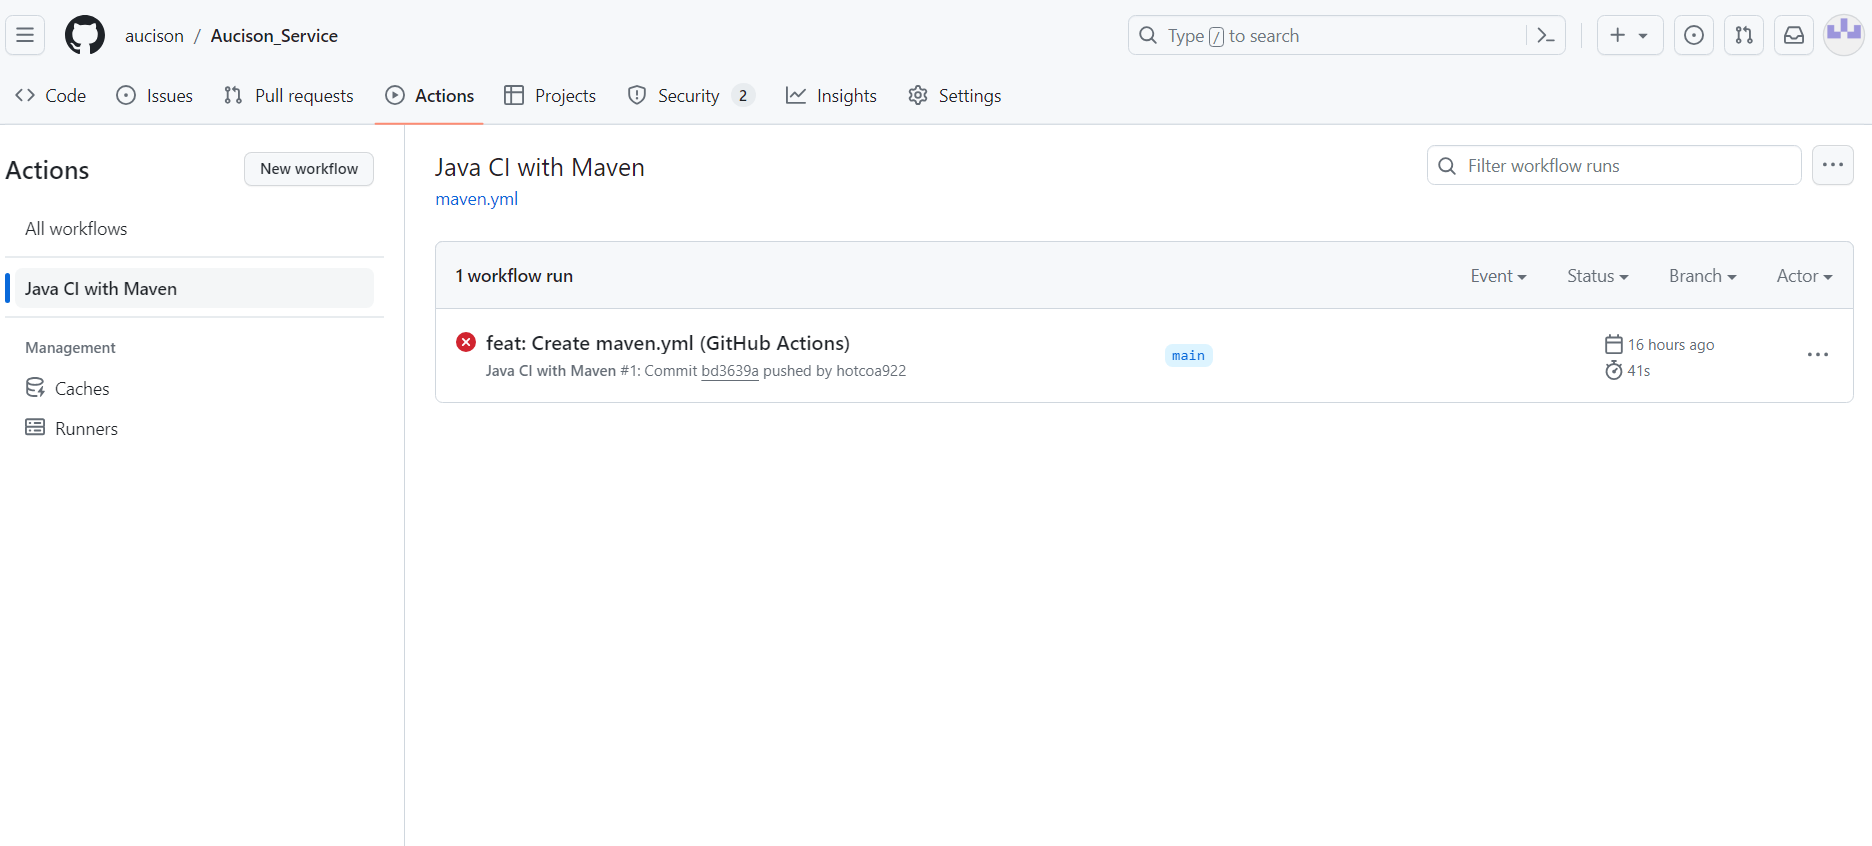Click the Filter workflow runs field

[x=1614, y=165]
